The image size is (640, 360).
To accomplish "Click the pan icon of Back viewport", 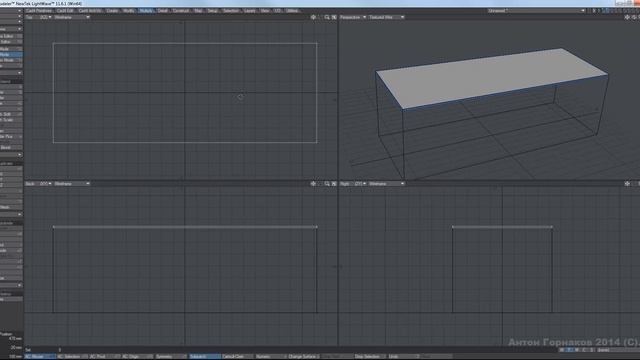I will tap(313, 184).
